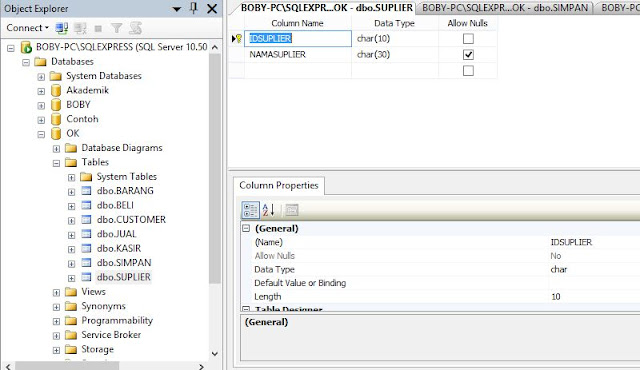Click the dbo.KASIR table icon
640x370 pixels.
[x=86, y=248]
